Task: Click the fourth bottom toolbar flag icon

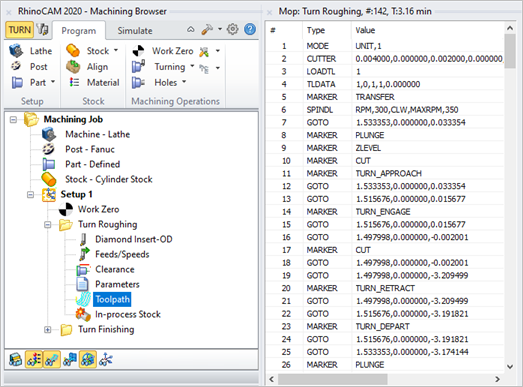Action: (x=70, y=360)
